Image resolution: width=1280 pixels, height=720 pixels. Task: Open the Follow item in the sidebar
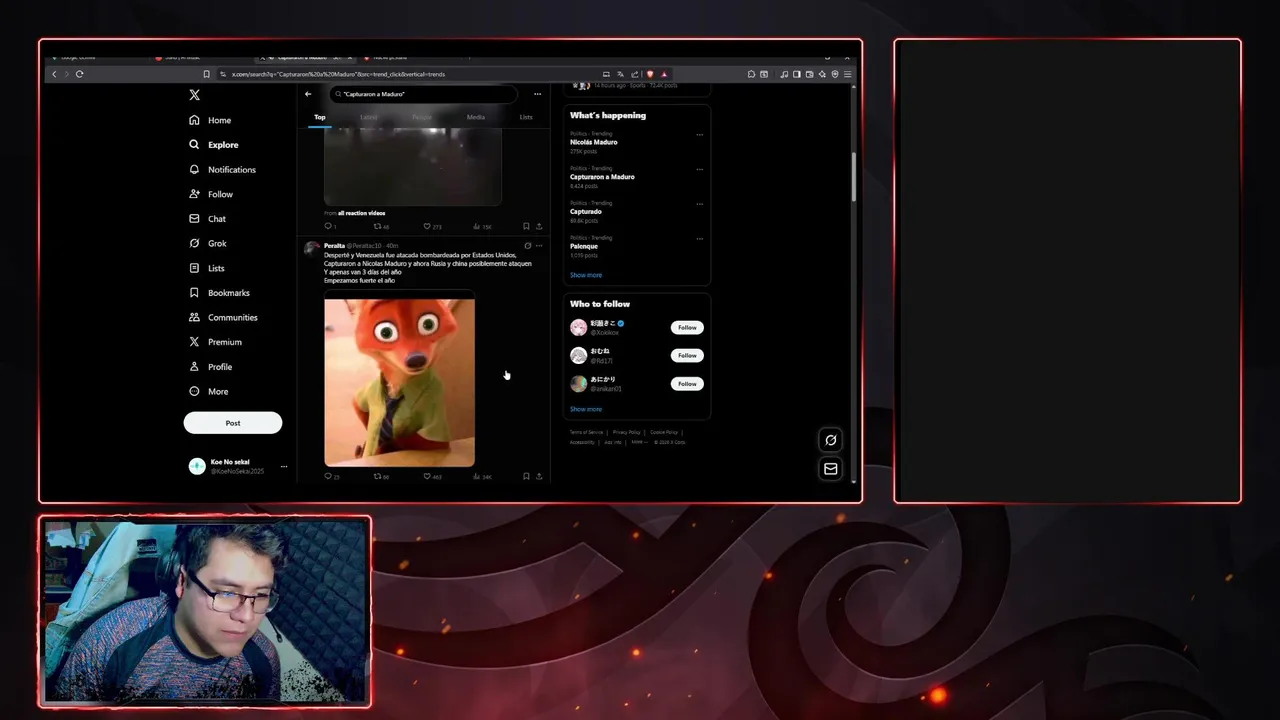coord(211,194)
